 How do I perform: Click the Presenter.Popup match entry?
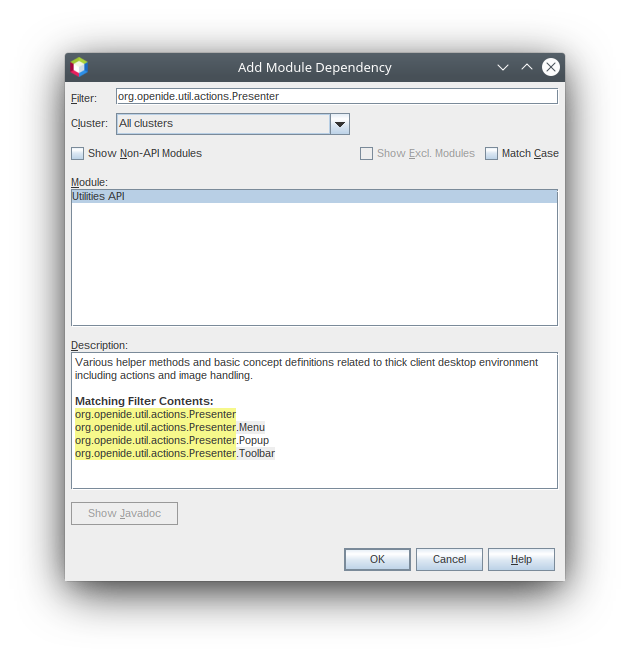pos(172,440)
